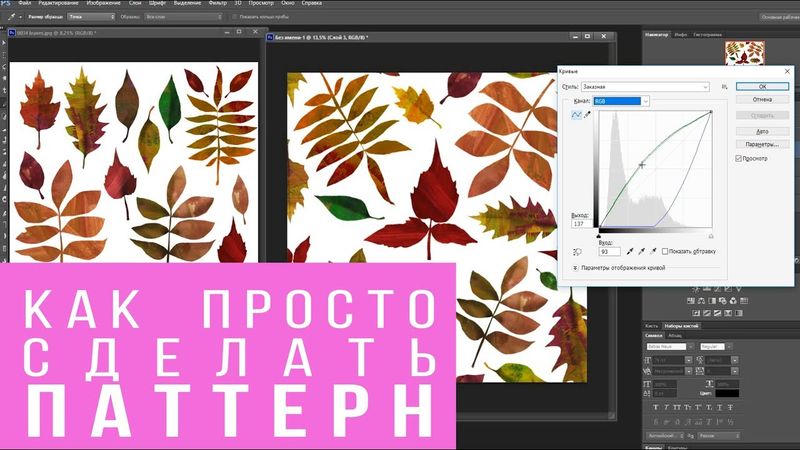Image resolution: width=800 pixels, height=450 pixels.
Task: Add a Vibrance adjustment from the Adjustments panel
Action: pos(739,289)
